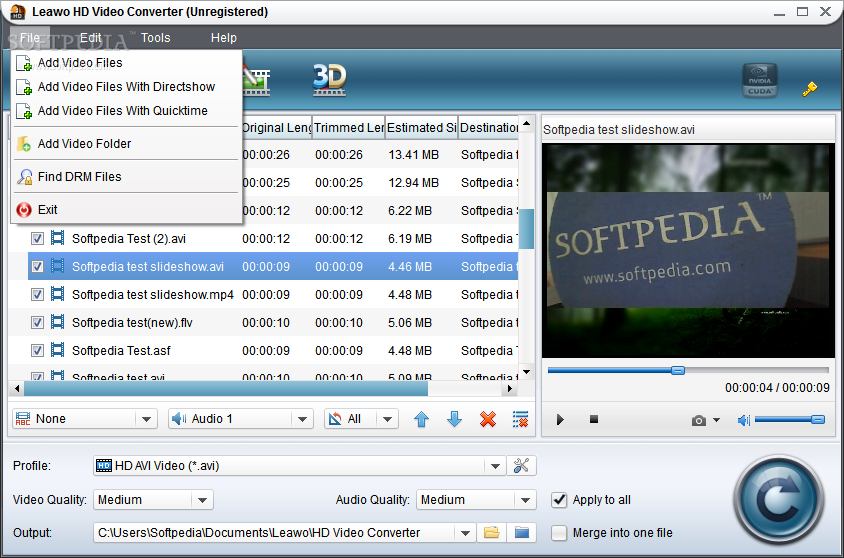
Task: Remove selected file with red X
Action: pos(488,419)
